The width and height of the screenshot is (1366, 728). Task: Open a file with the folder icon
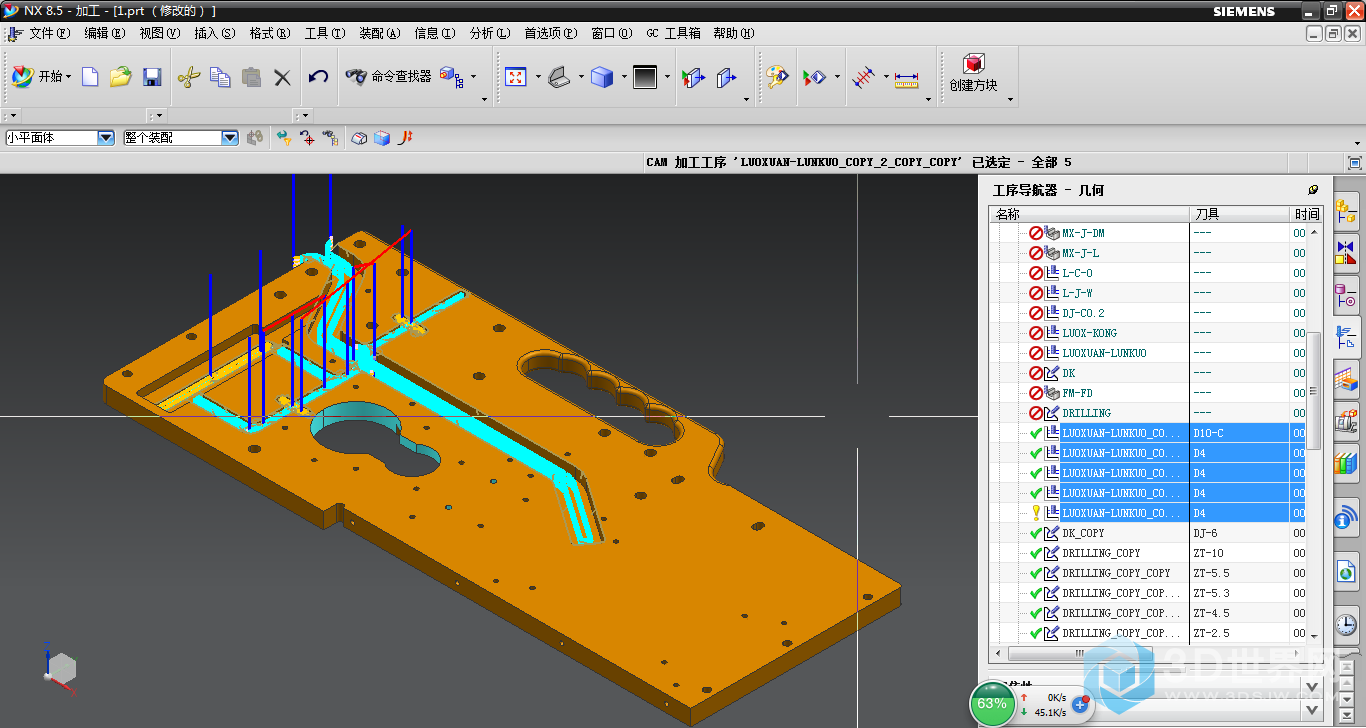pos(121,77)
